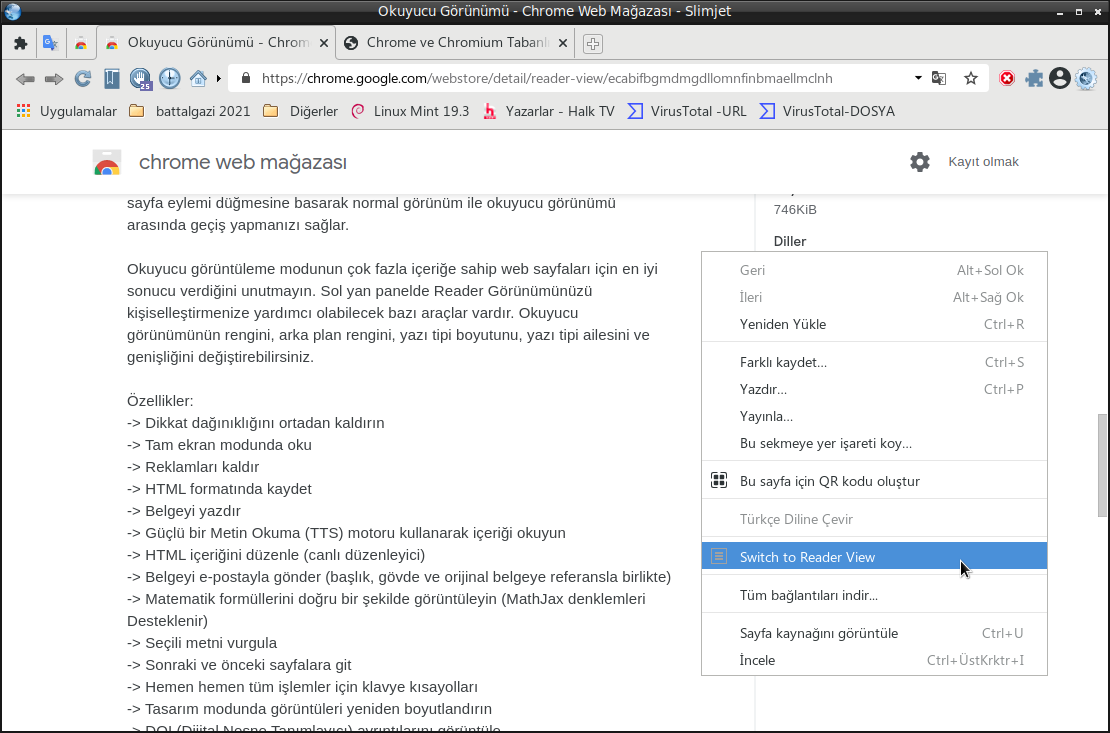Open the VirusTotal -URL bookmark
The height and width of the screenshot is (733, 1110).
(687, 111)
